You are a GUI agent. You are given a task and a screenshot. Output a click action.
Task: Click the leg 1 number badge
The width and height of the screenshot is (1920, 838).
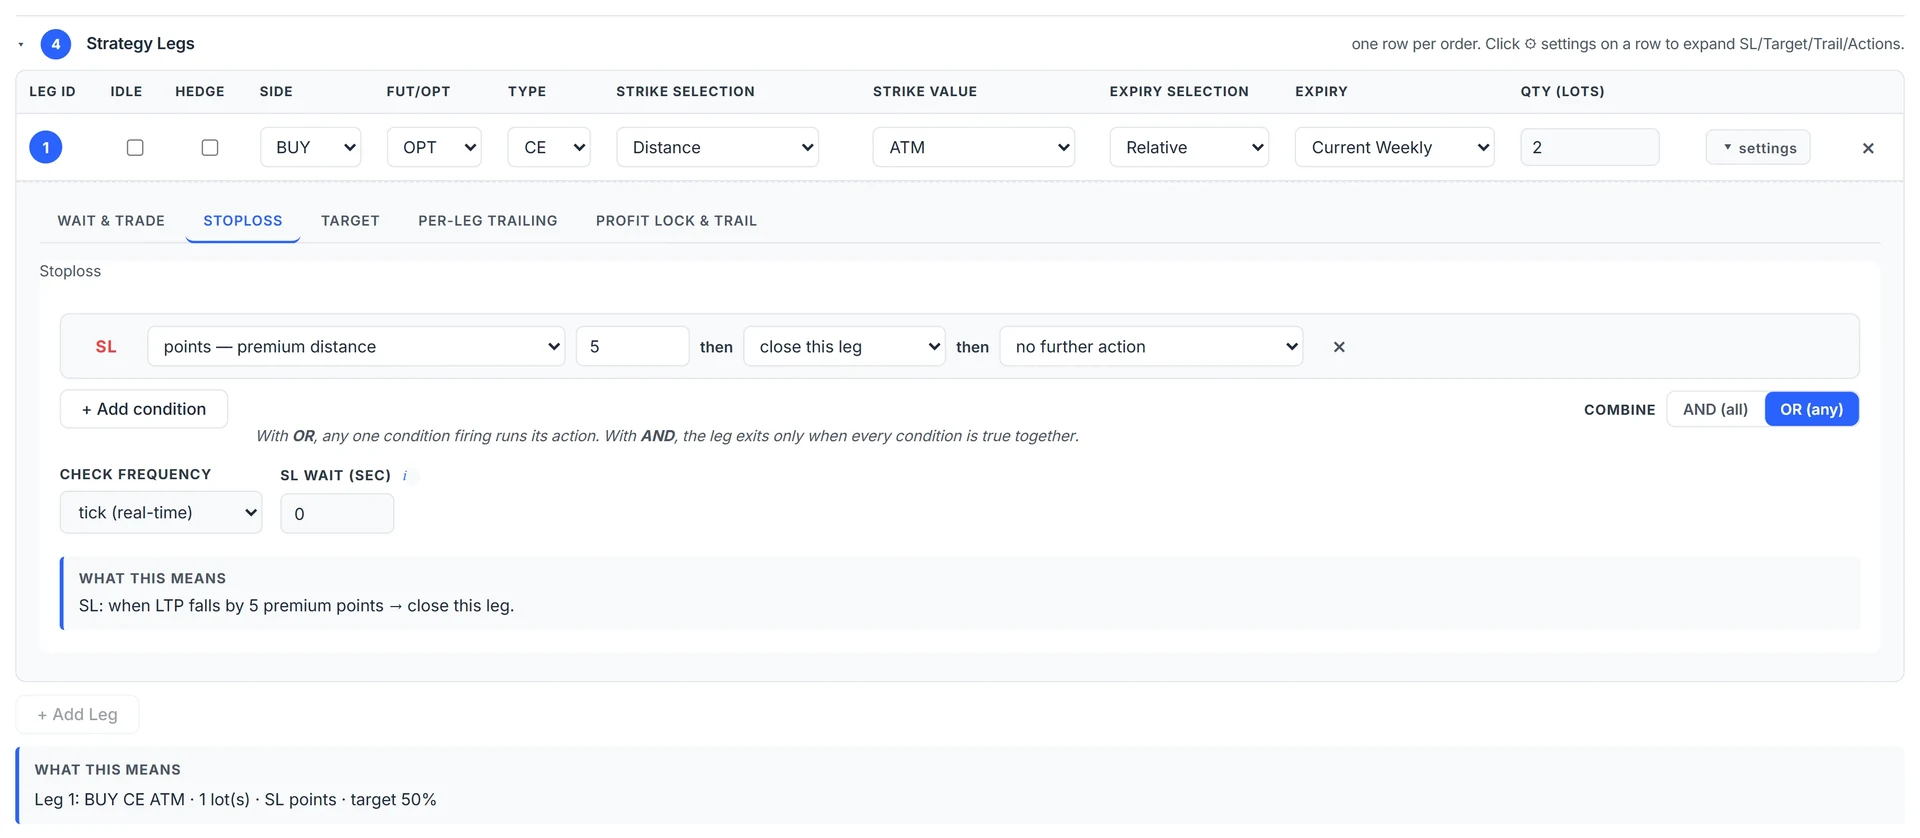[x=46, y=147]
